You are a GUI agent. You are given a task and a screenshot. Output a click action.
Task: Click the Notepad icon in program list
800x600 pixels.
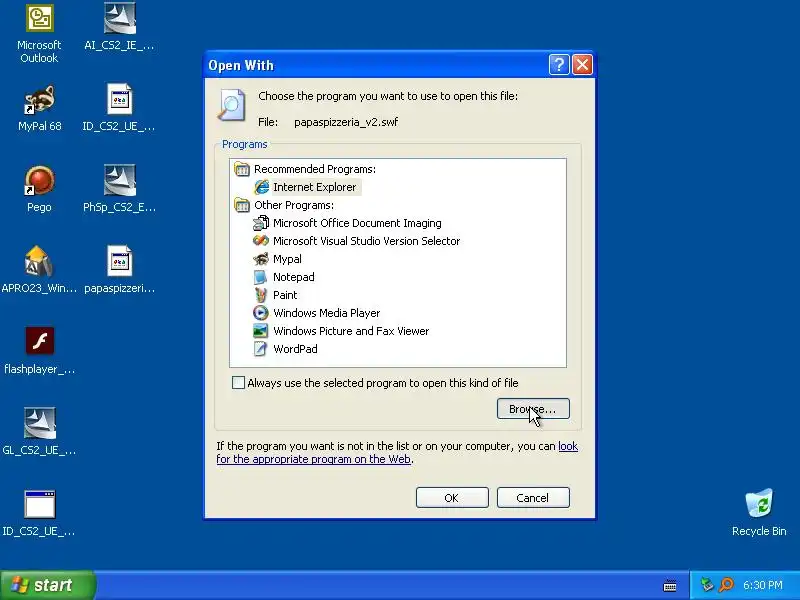coord(261,277)
